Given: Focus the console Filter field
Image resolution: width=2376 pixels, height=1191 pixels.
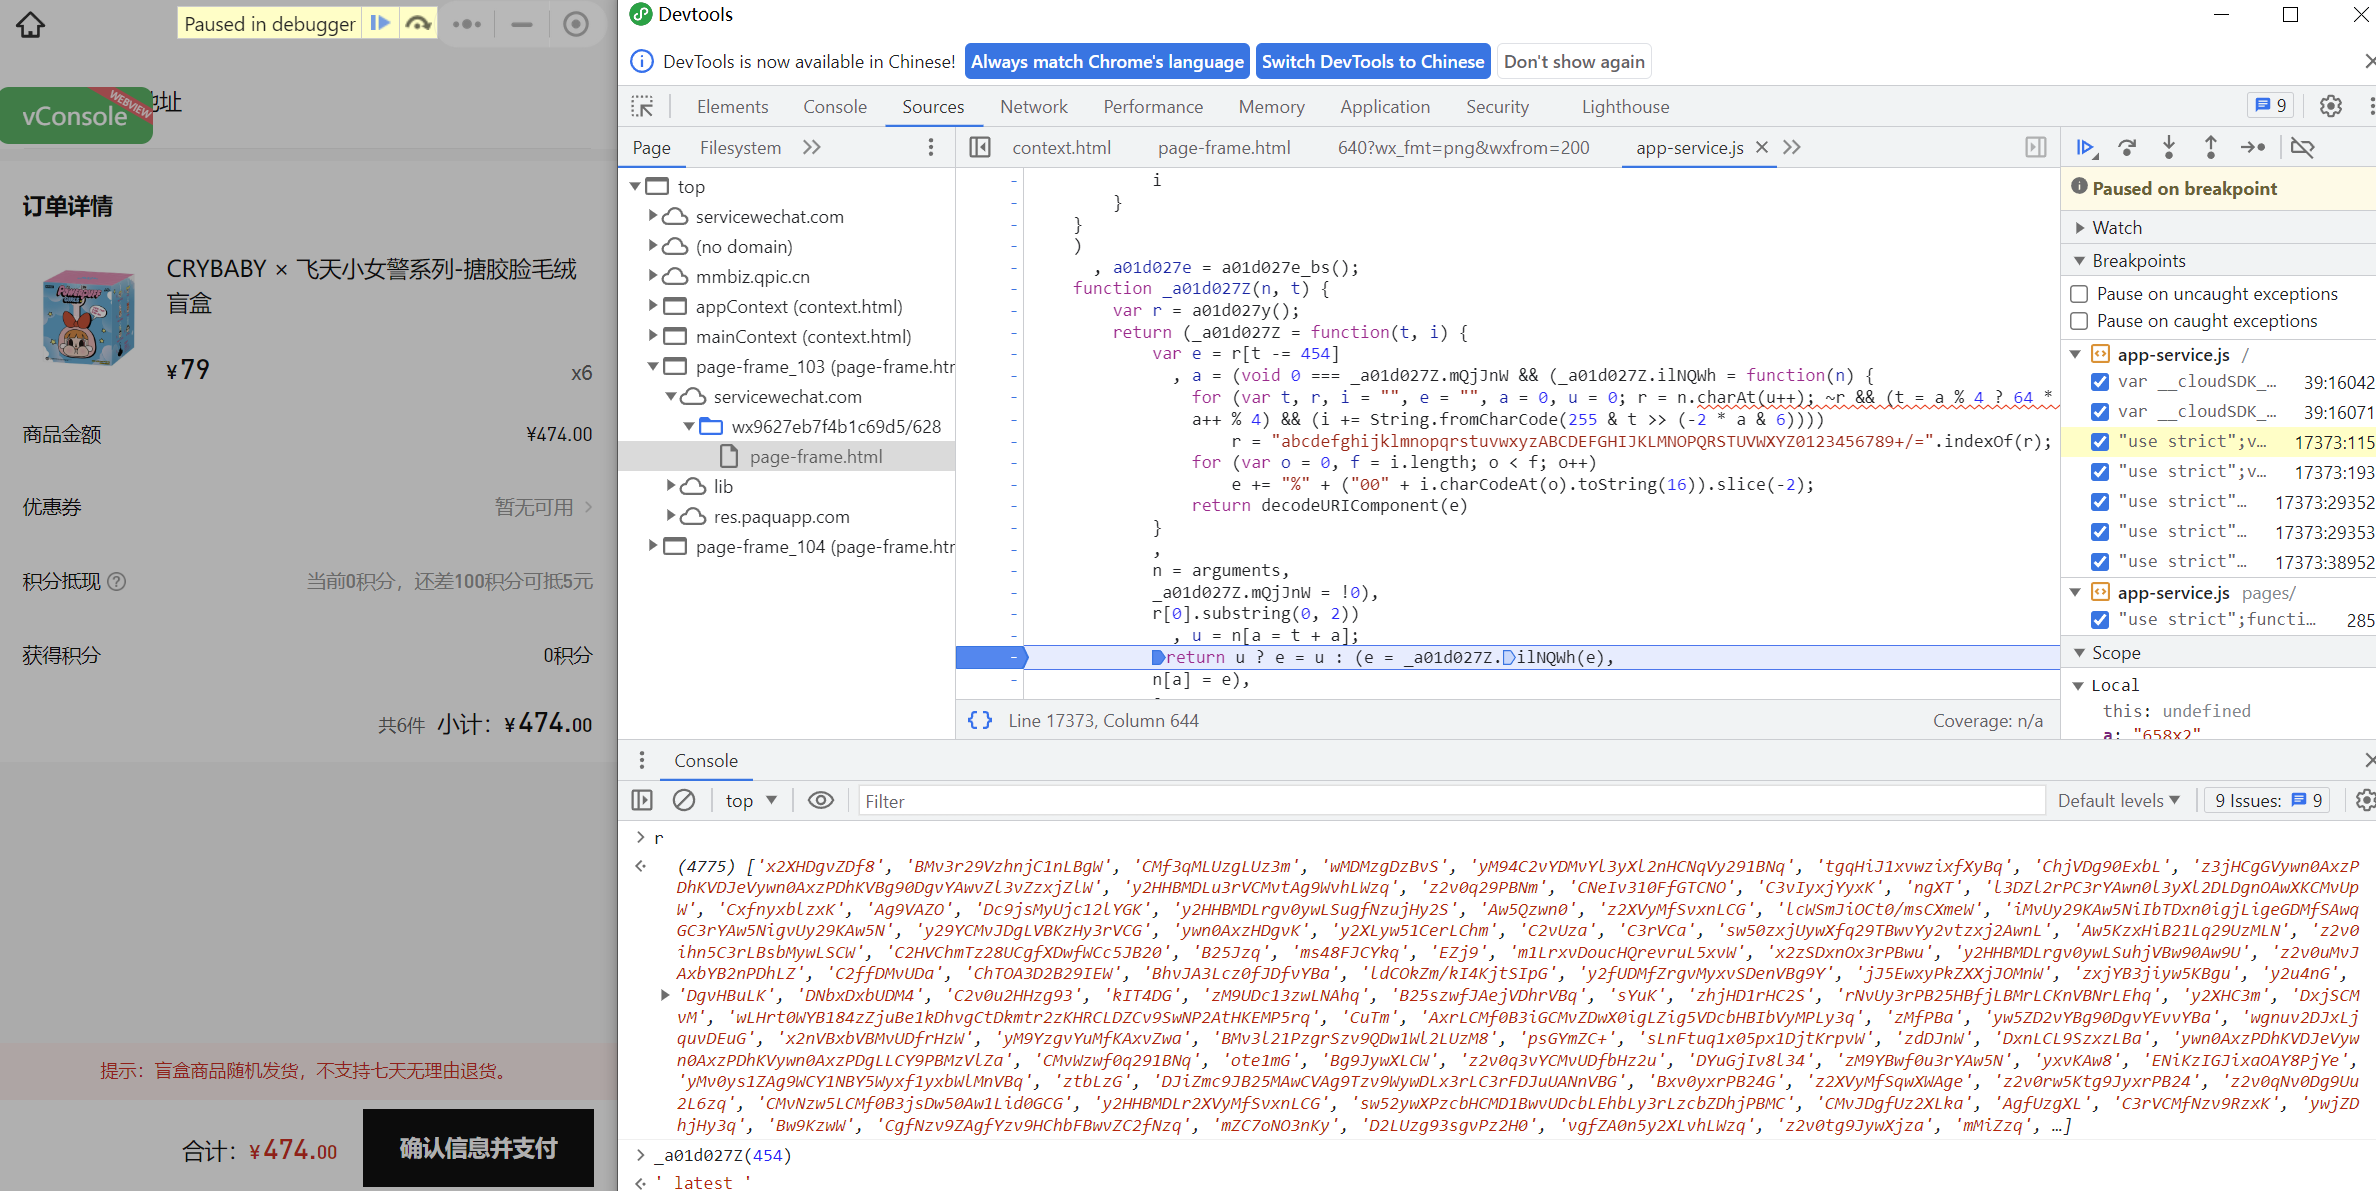Looking at the screenshot, I should click(1450, 801).
